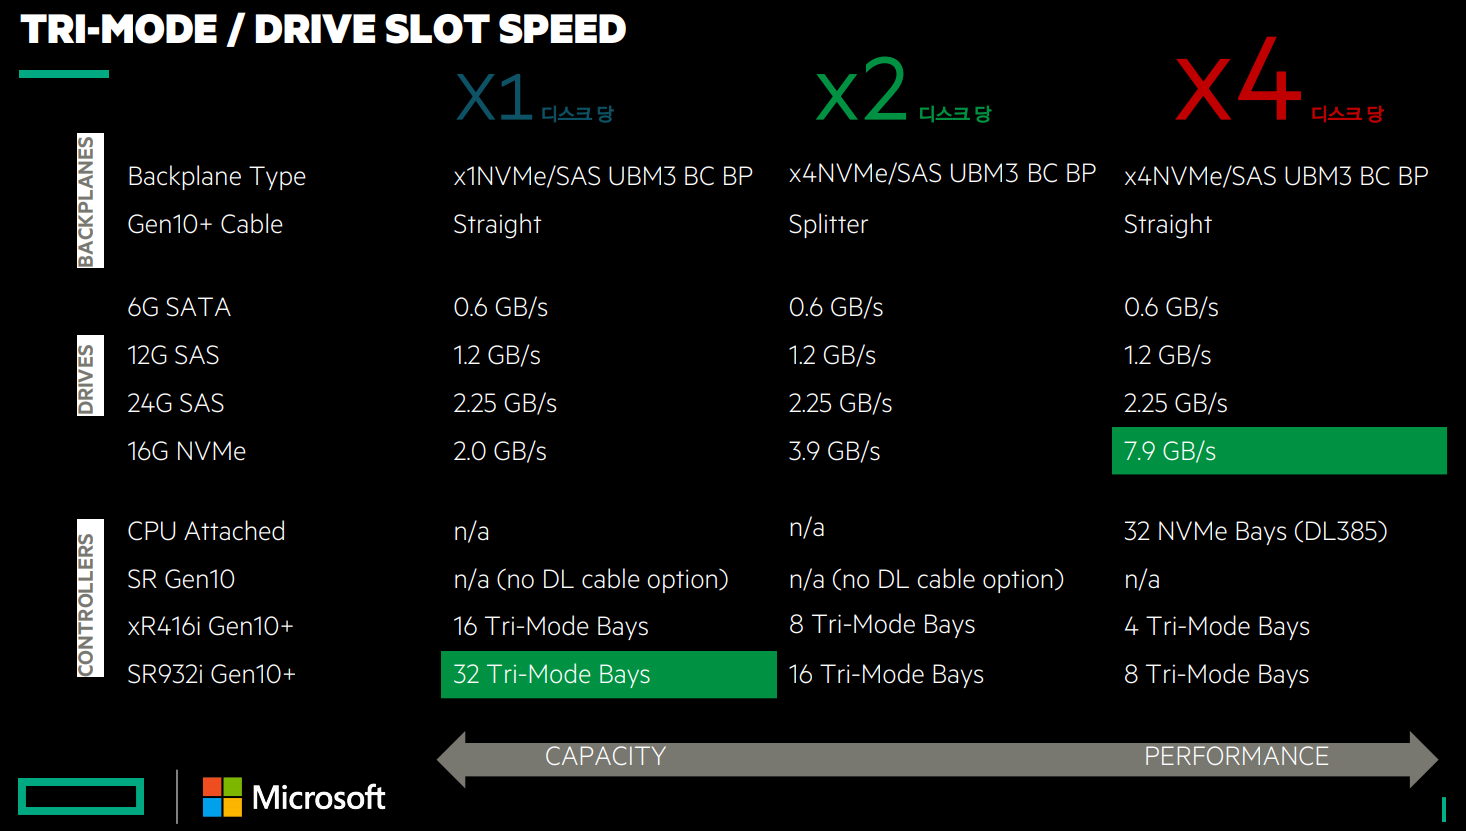Select the blue X1 heading
Viewport: 1466px width, 831px height.
pyautogui.click(x=494, y=98)
